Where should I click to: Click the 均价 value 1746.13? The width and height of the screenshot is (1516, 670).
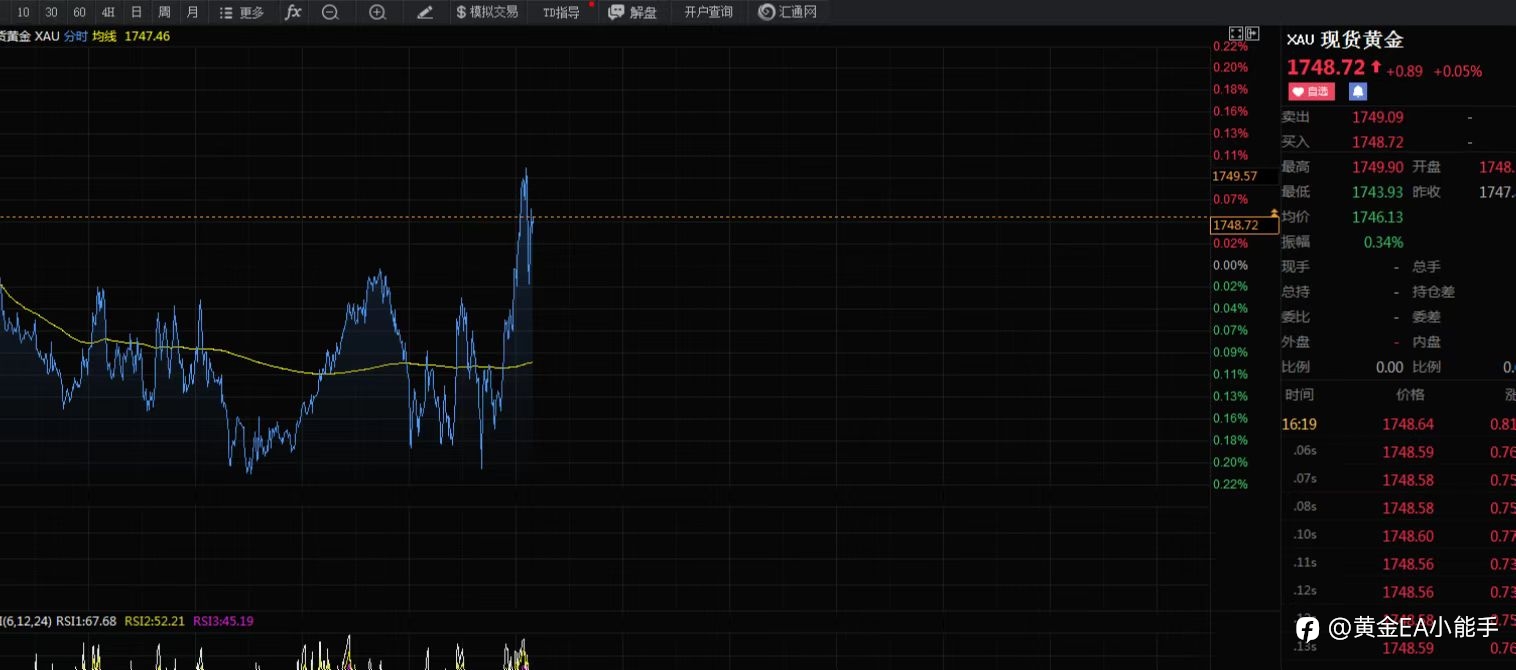[x=1378, y=217]
